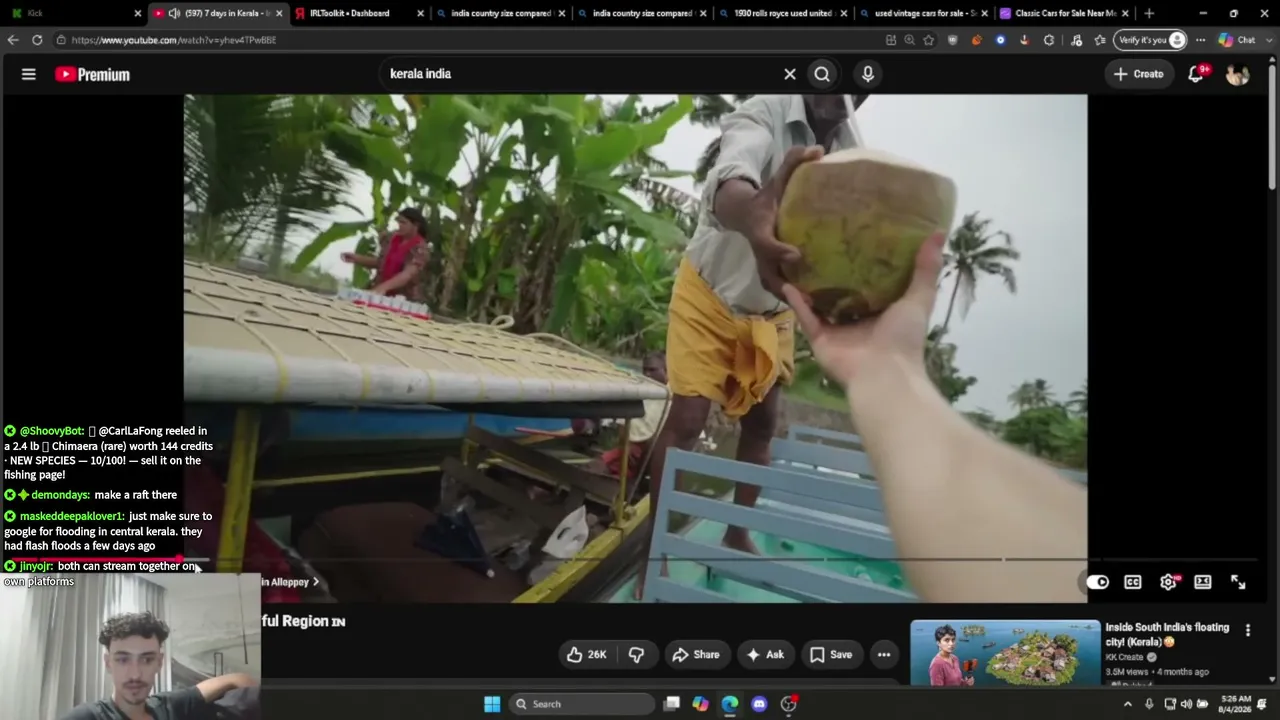Open the Copilot Chat sidebar
1280x720 pixels.
(x=1236, y=40)
